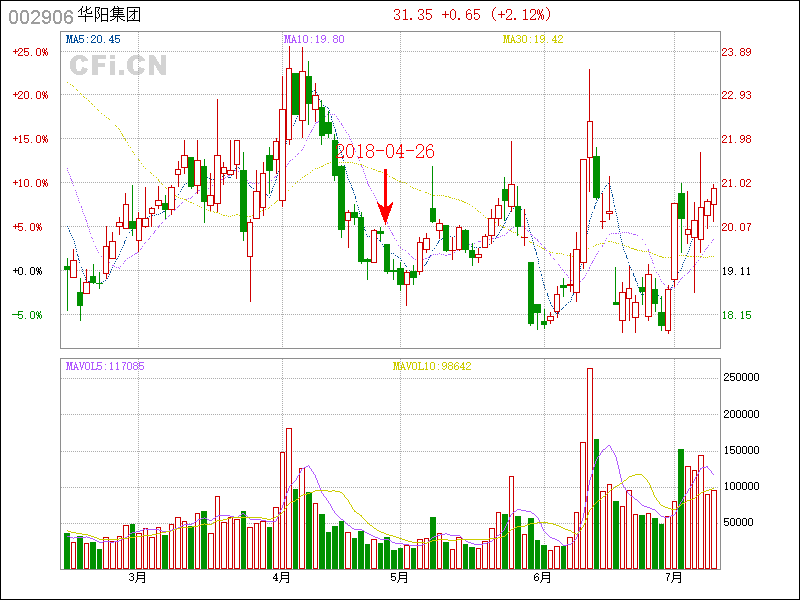The width and height of the screenshot is (800, 600).
Task: Click the tallest red volume bar in June
Action: point(590,468)
